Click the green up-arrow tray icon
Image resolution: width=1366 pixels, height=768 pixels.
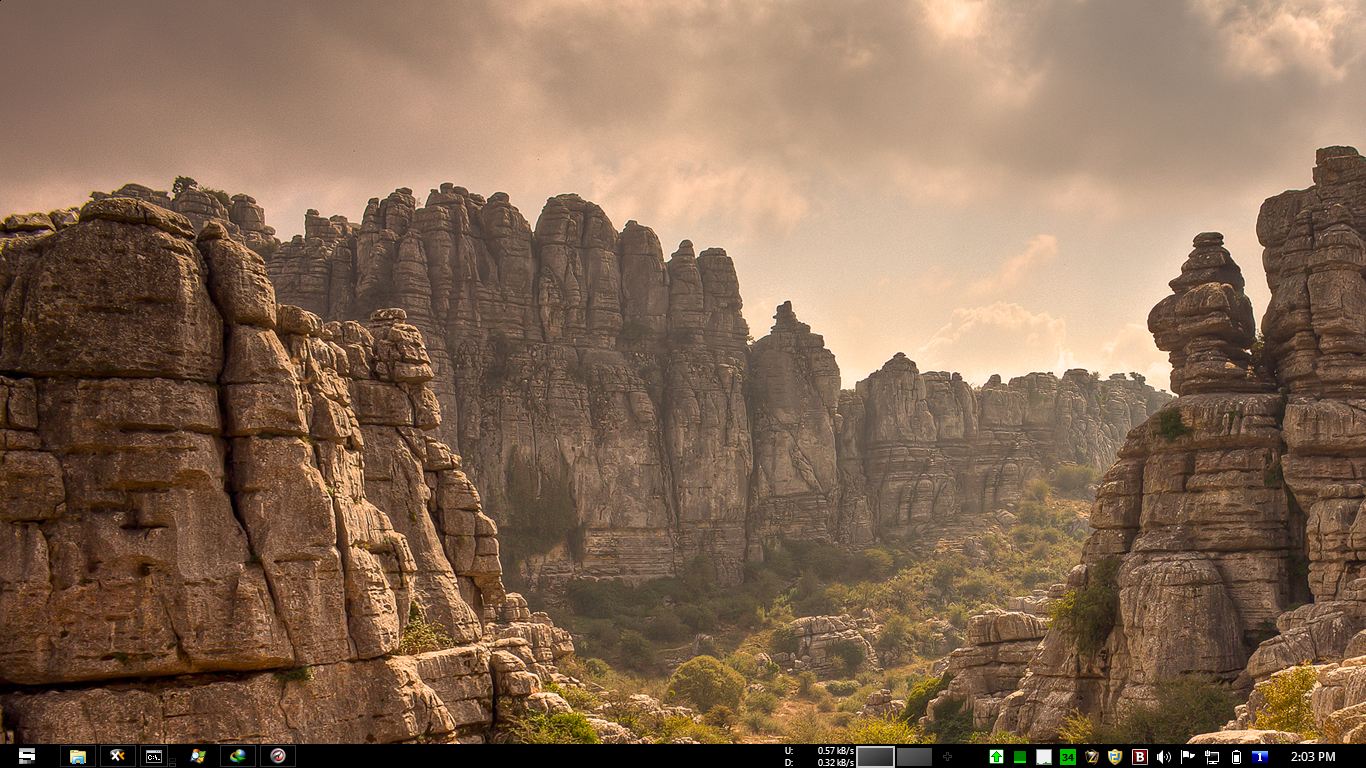[x=996, y=757]
